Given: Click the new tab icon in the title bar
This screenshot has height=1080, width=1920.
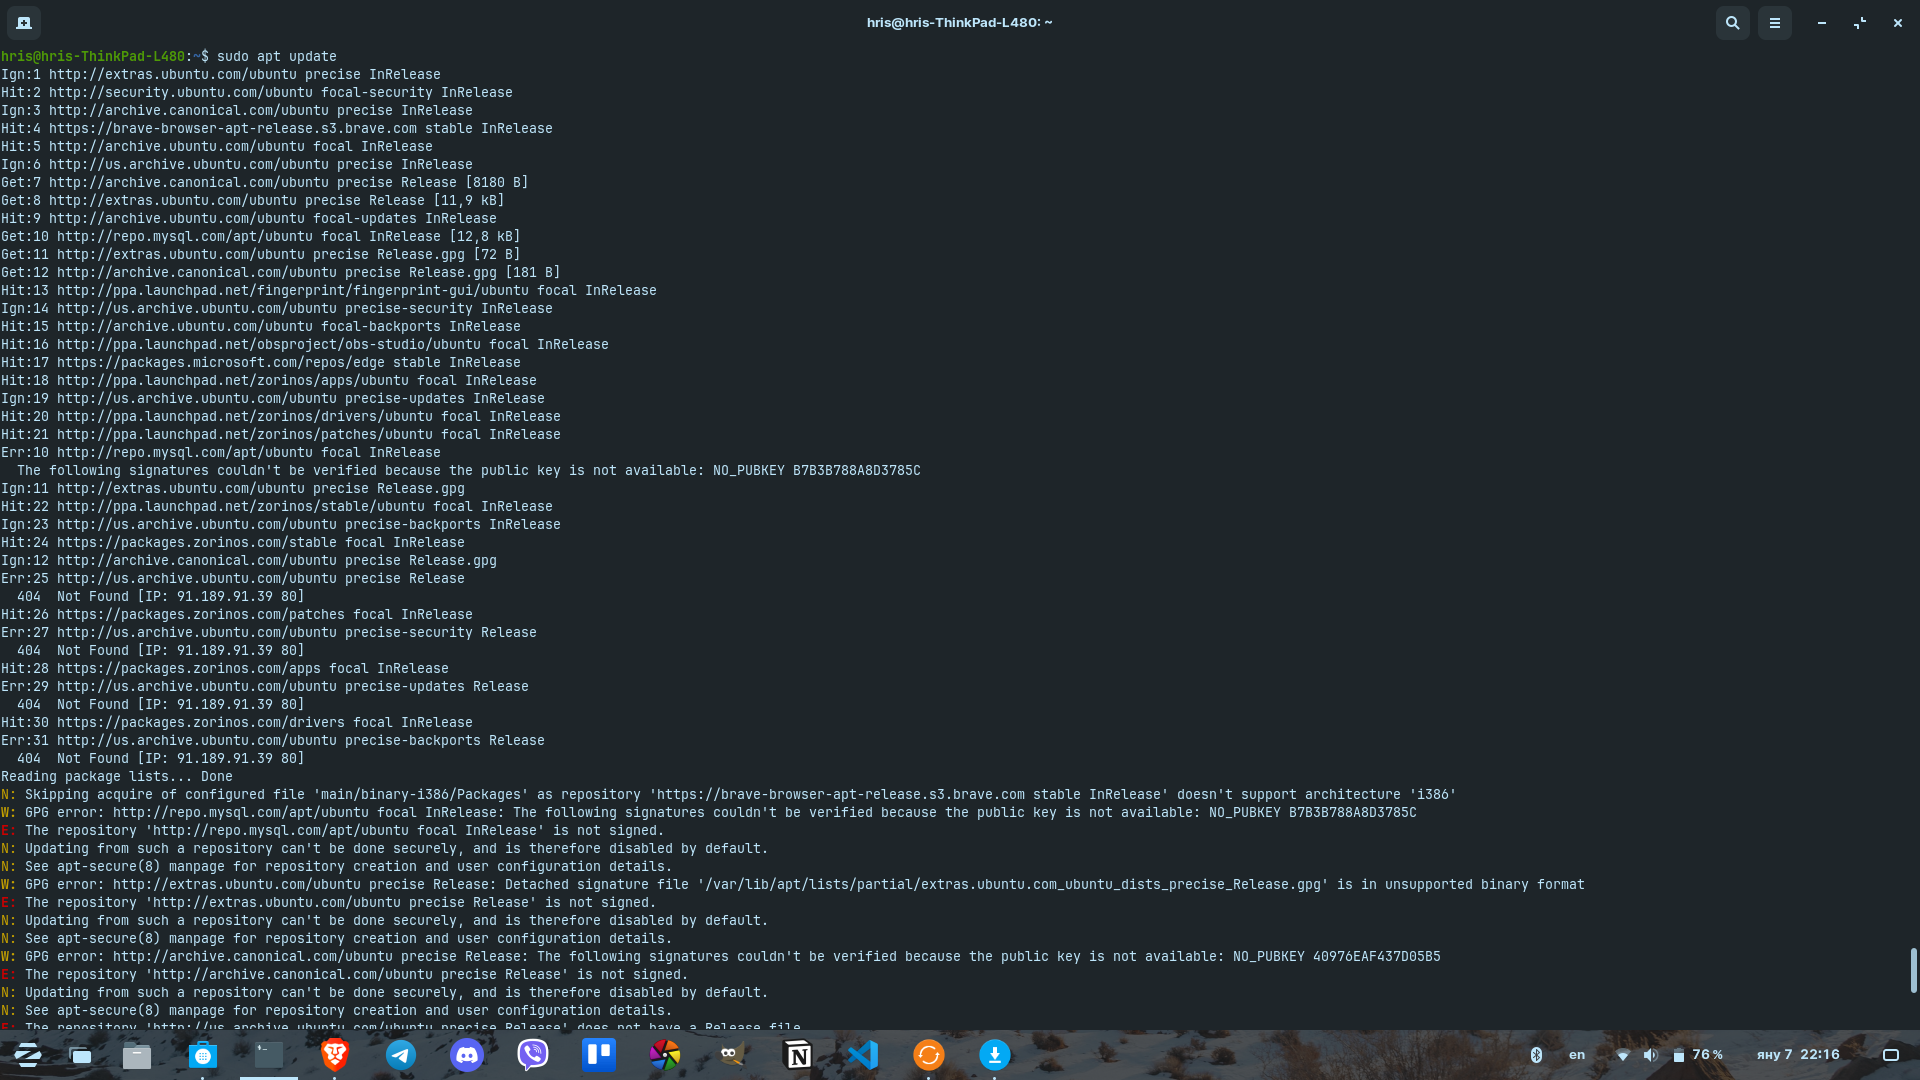Looking at the screenshot, I should [x=24, y=22].
